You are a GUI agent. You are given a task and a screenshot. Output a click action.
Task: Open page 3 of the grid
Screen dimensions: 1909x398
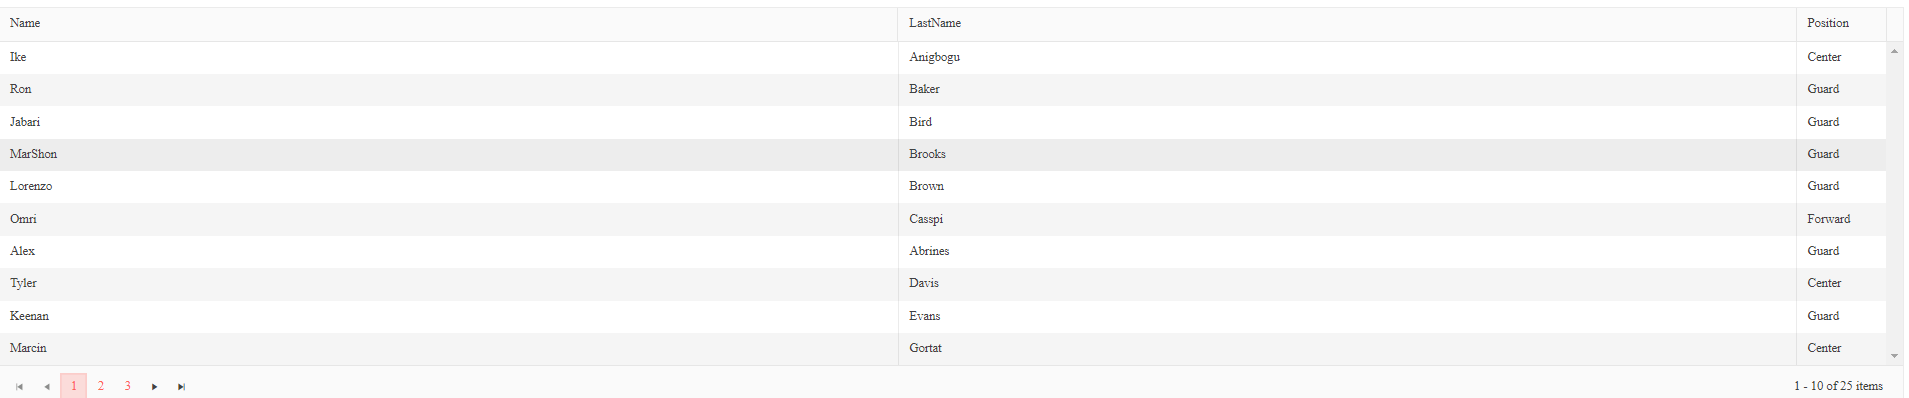[127, 386]
